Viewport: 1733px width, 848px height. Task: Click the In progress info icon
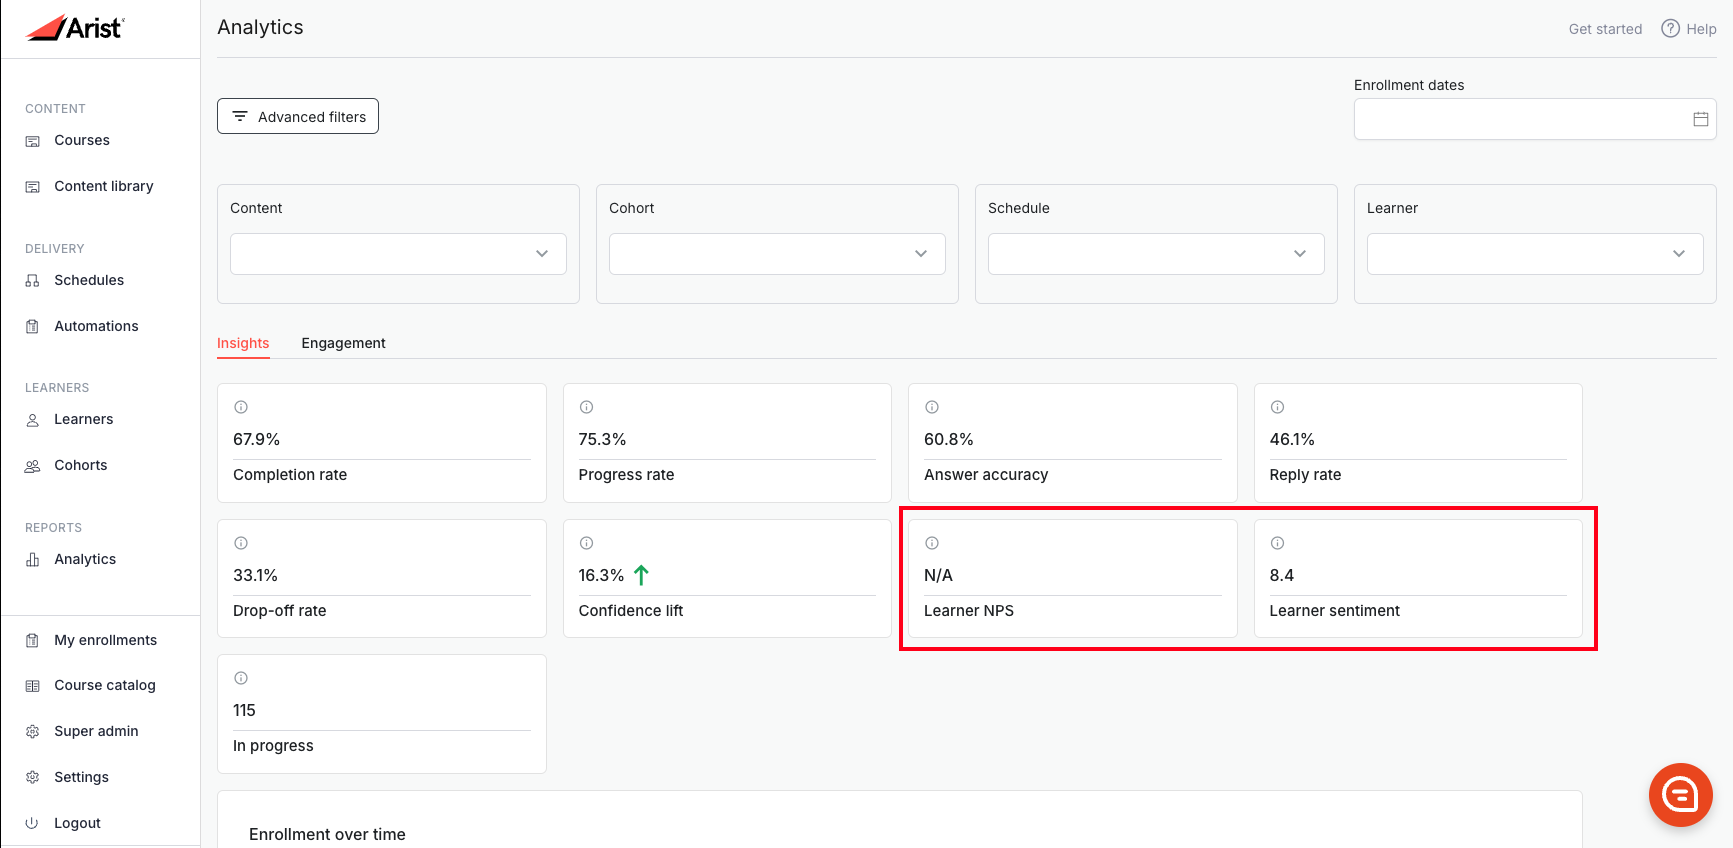pyautogui.click(x=241, y=678)
